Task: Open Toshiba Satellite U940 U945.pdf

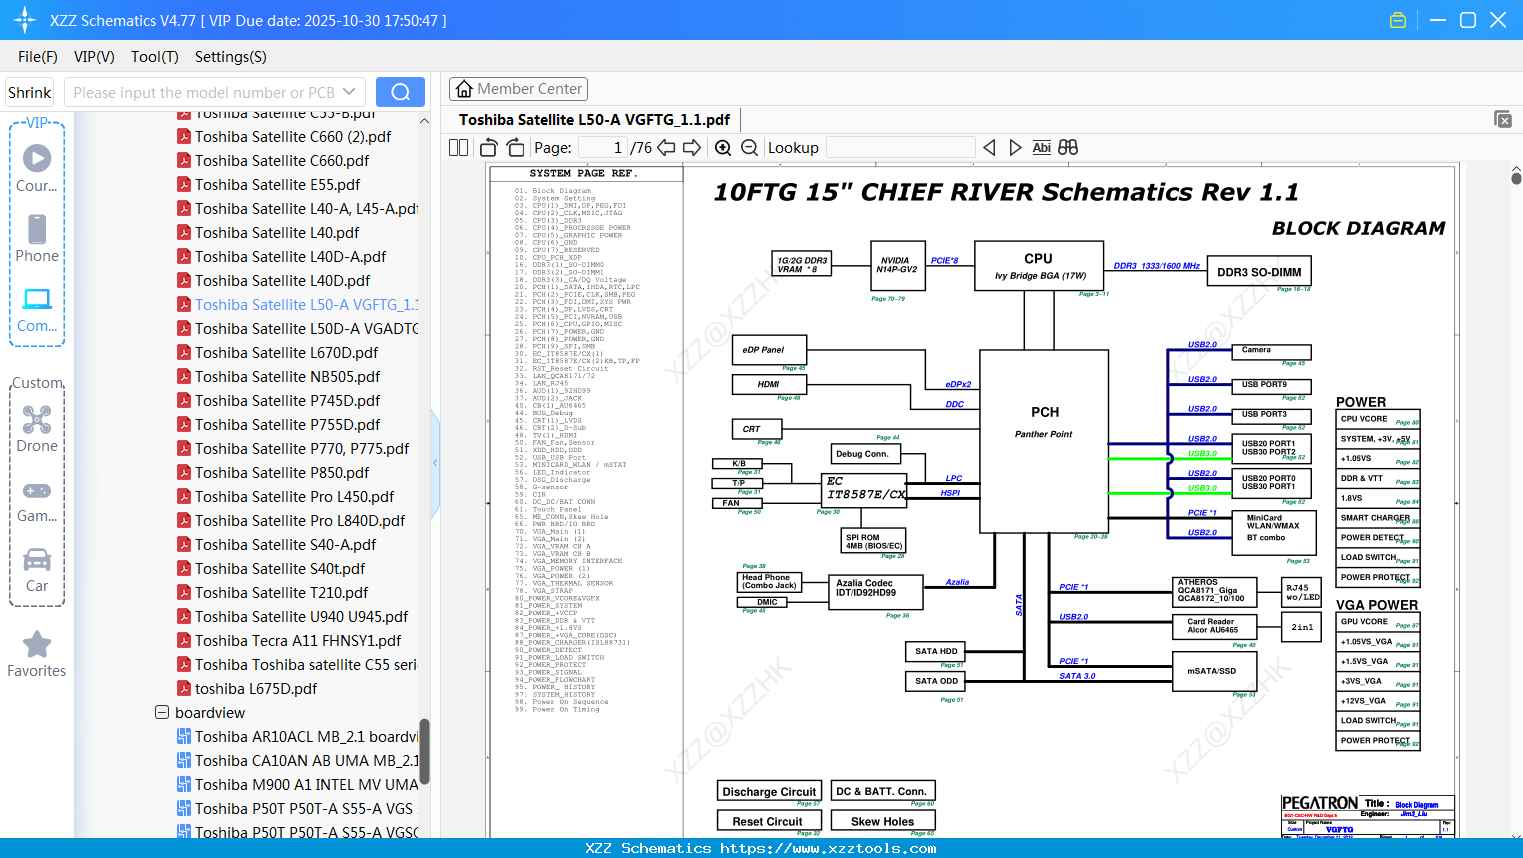Action: point(301,617)
